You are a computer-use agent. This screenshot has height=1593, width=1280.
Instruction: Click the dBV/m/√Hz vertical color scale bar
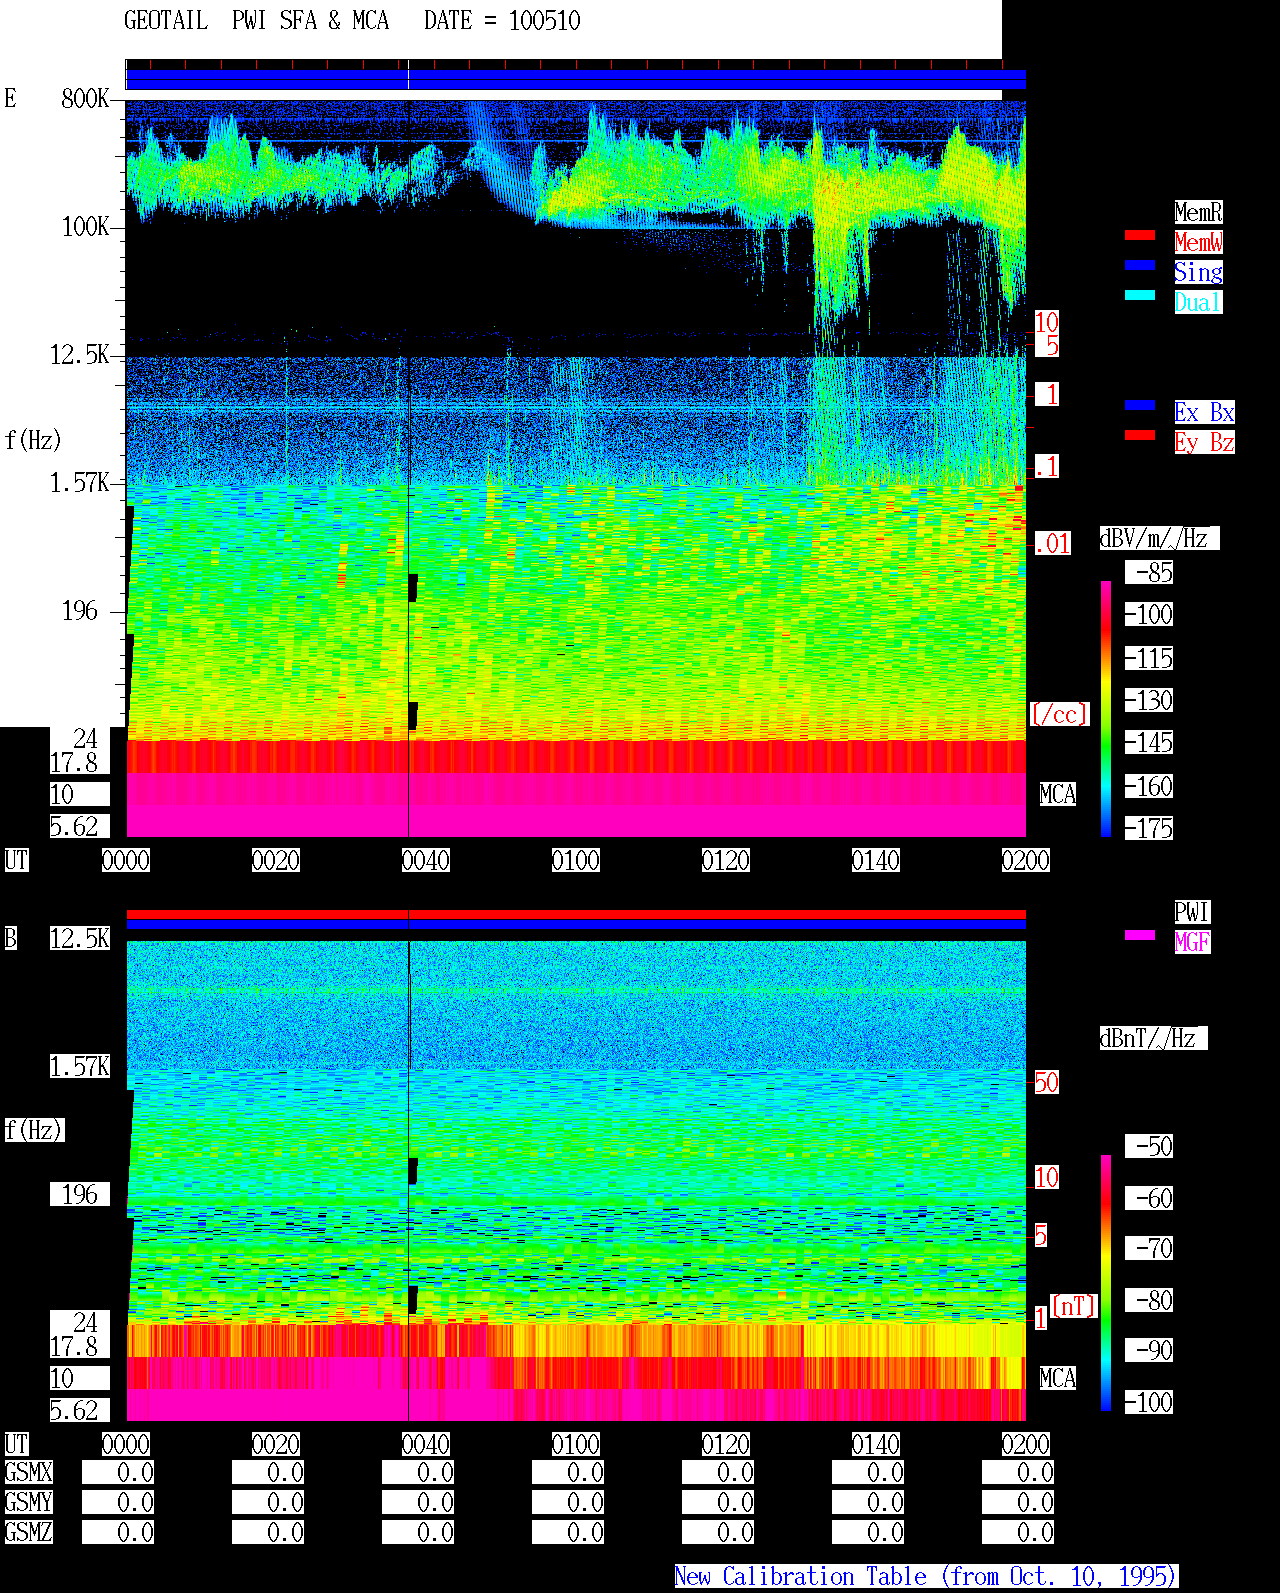click(1106, 708)
